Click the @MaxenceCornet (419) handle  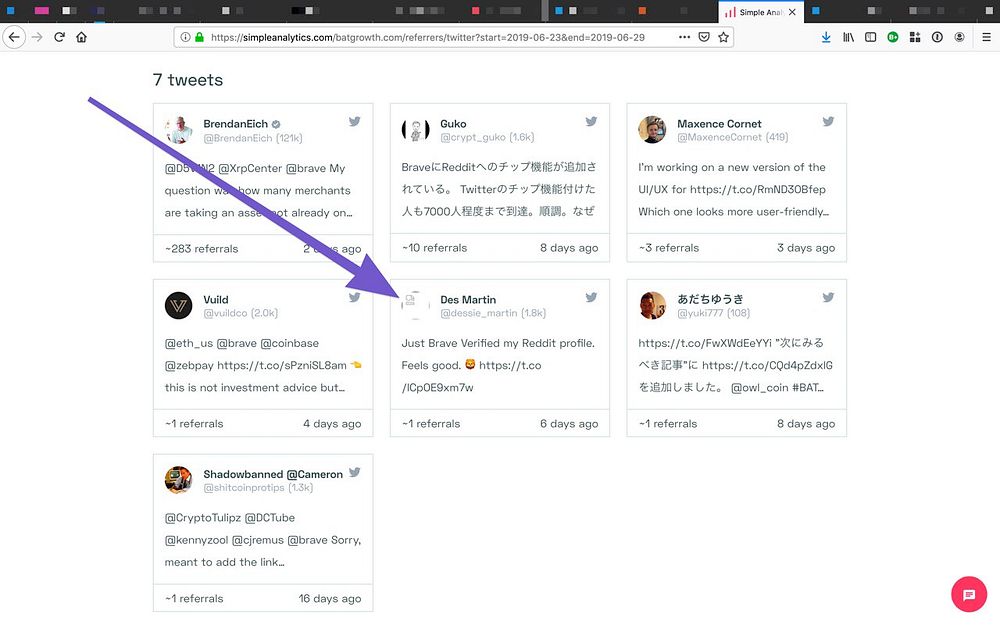coord(732,137)
